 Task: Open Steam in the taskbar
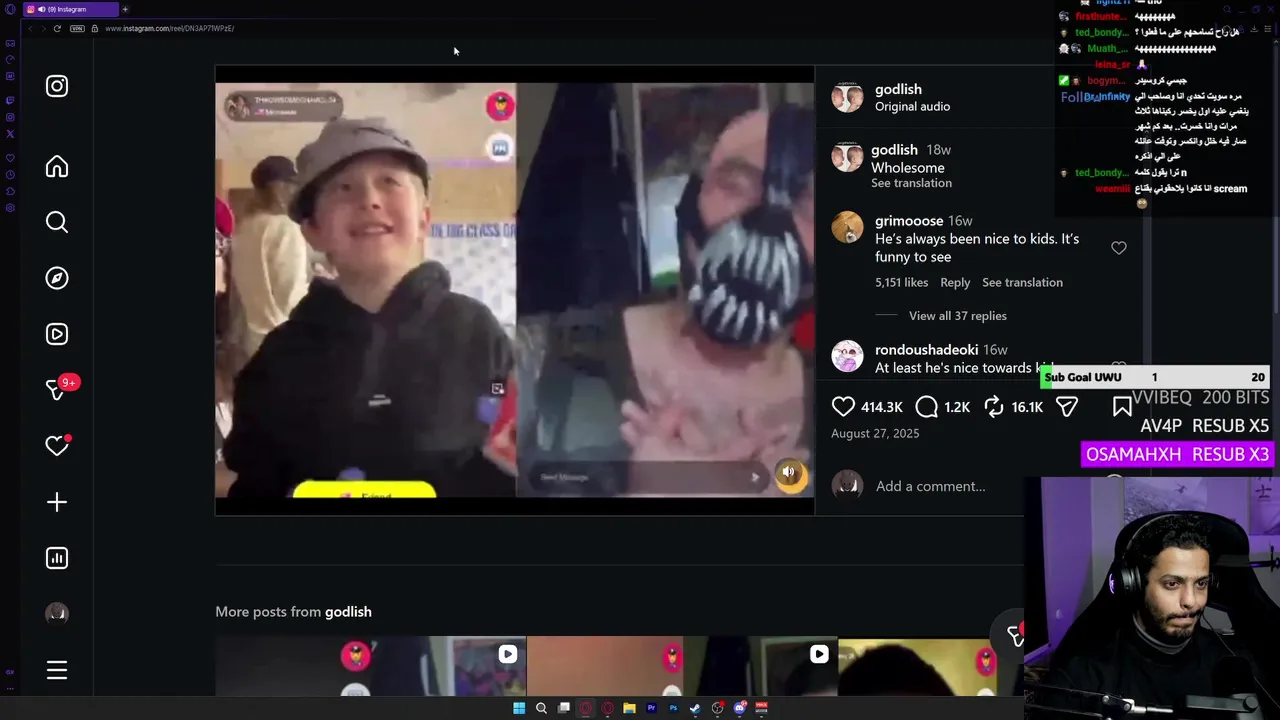[695, 708]
